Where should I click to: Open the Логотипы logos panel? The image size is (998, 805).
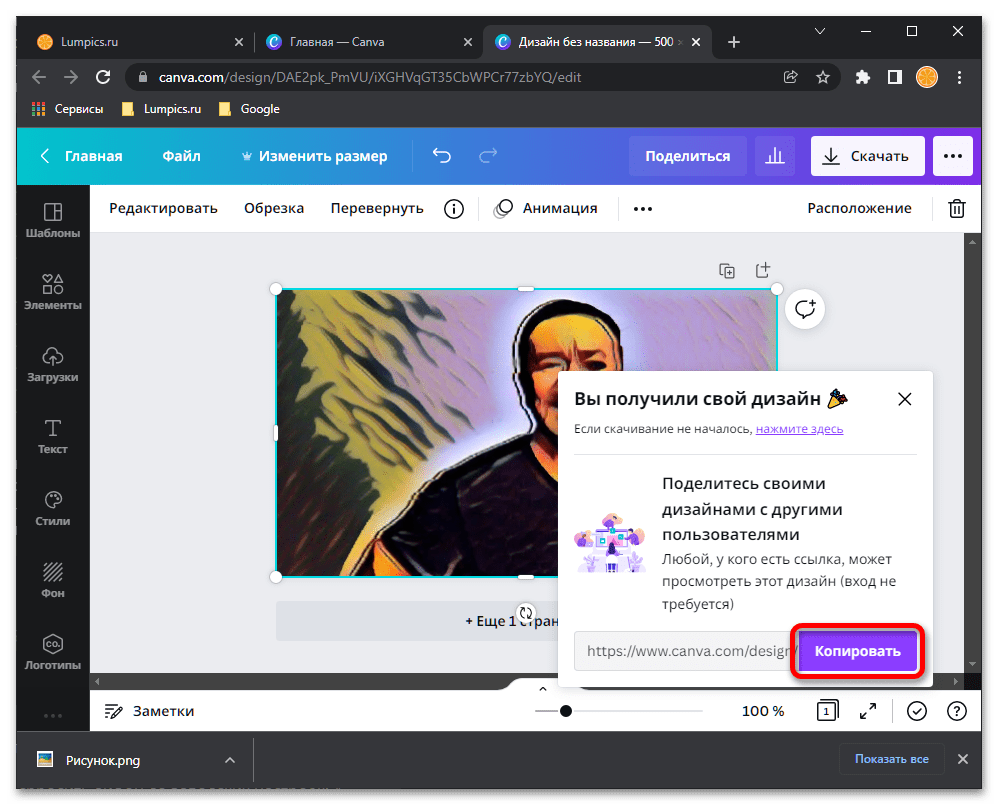point(53,652)
